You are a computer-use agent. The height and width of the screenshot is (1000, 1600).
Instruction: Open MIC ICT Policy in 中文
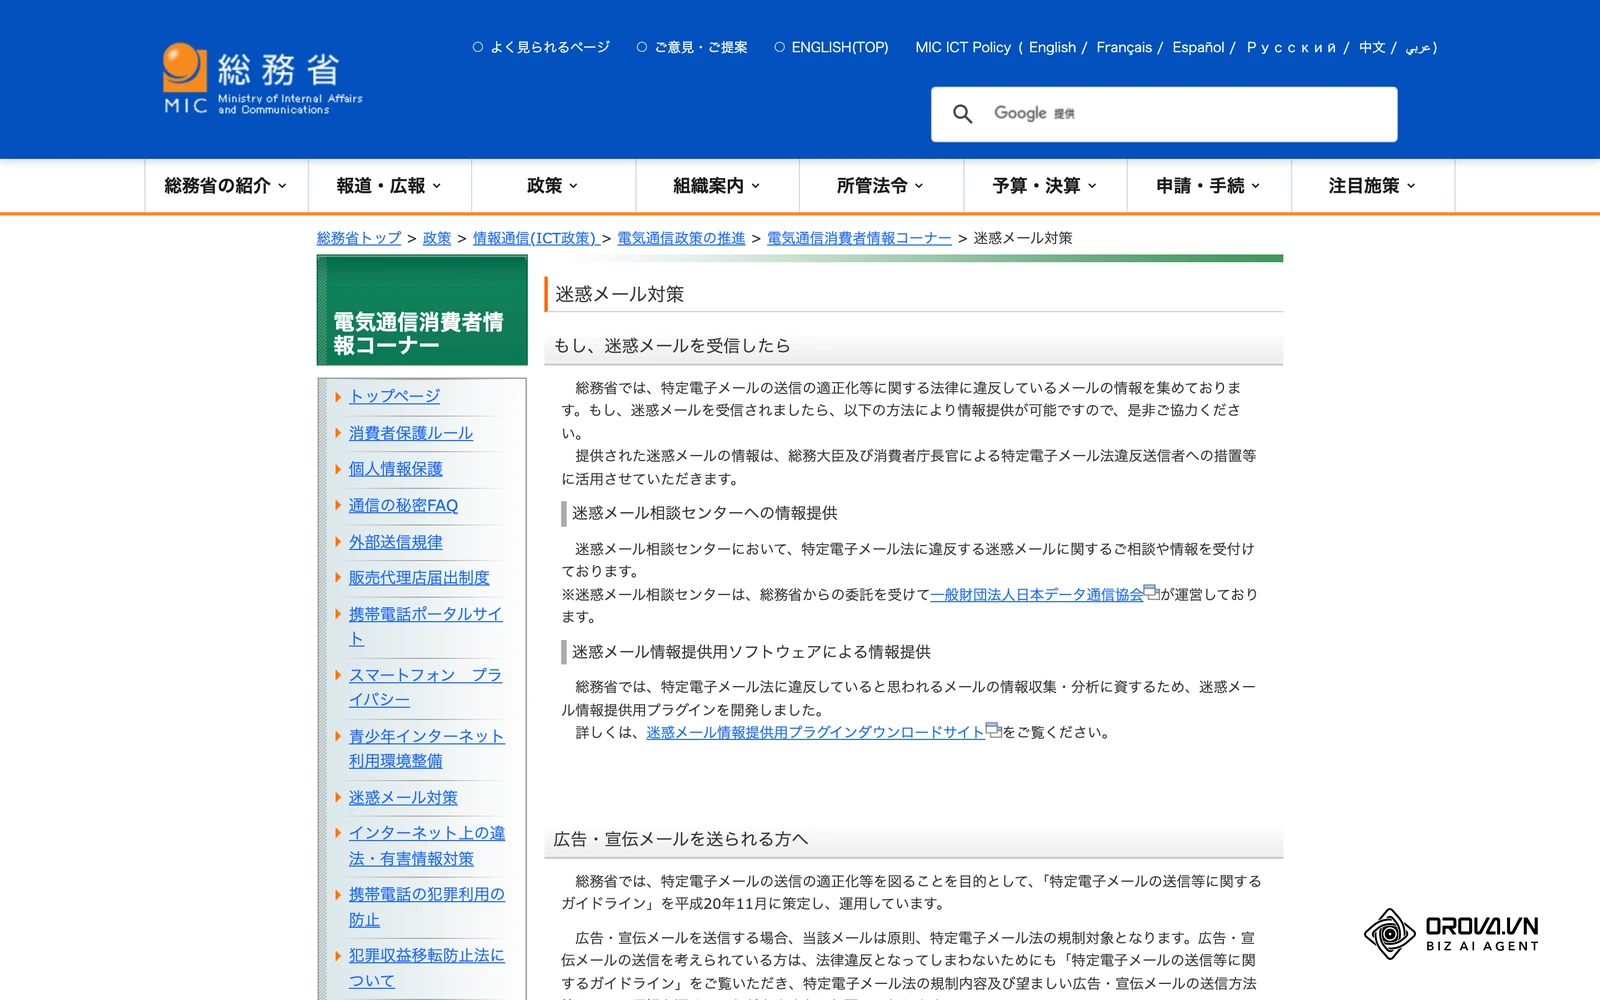tap(1372, 47)
